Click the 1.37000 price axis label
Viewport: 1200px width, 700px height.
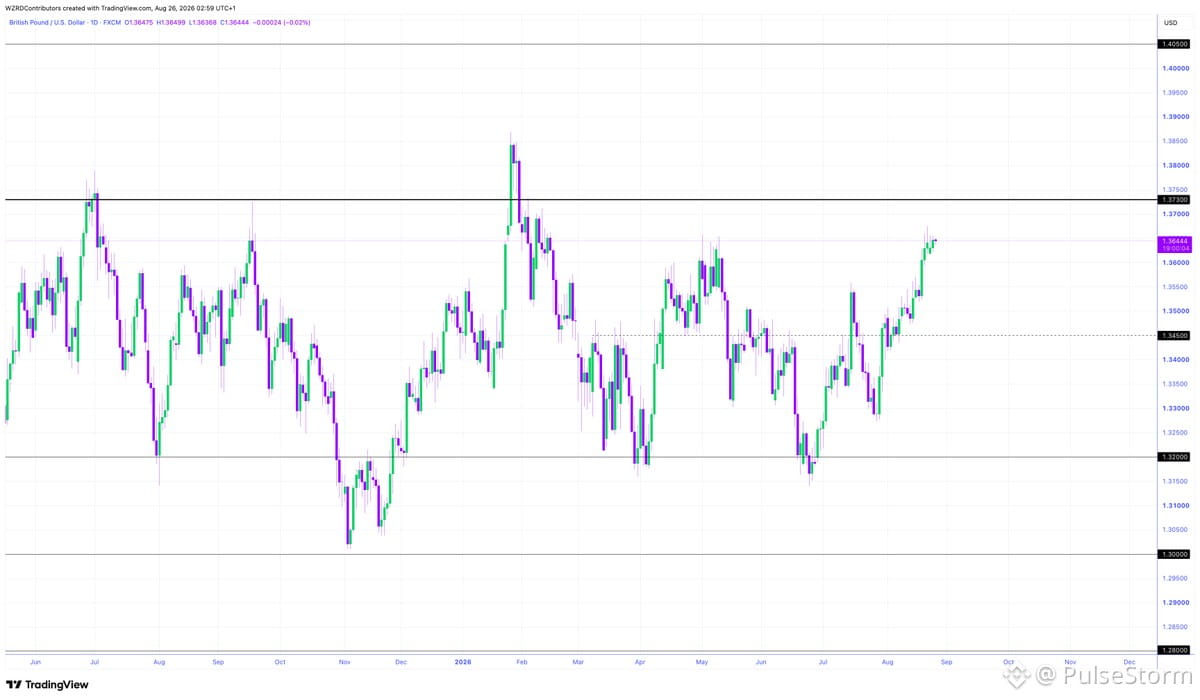(x=1174, y=214)
